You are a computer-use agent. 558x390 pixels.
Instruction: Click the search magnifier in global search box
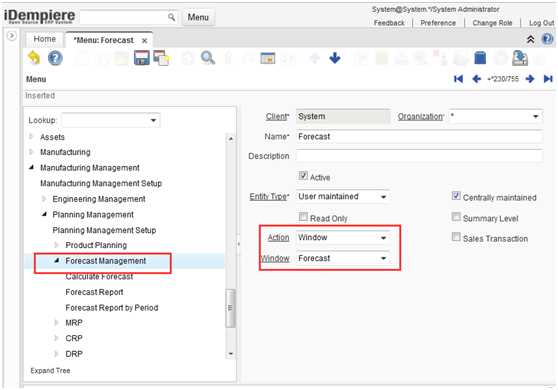coord(172,17)
